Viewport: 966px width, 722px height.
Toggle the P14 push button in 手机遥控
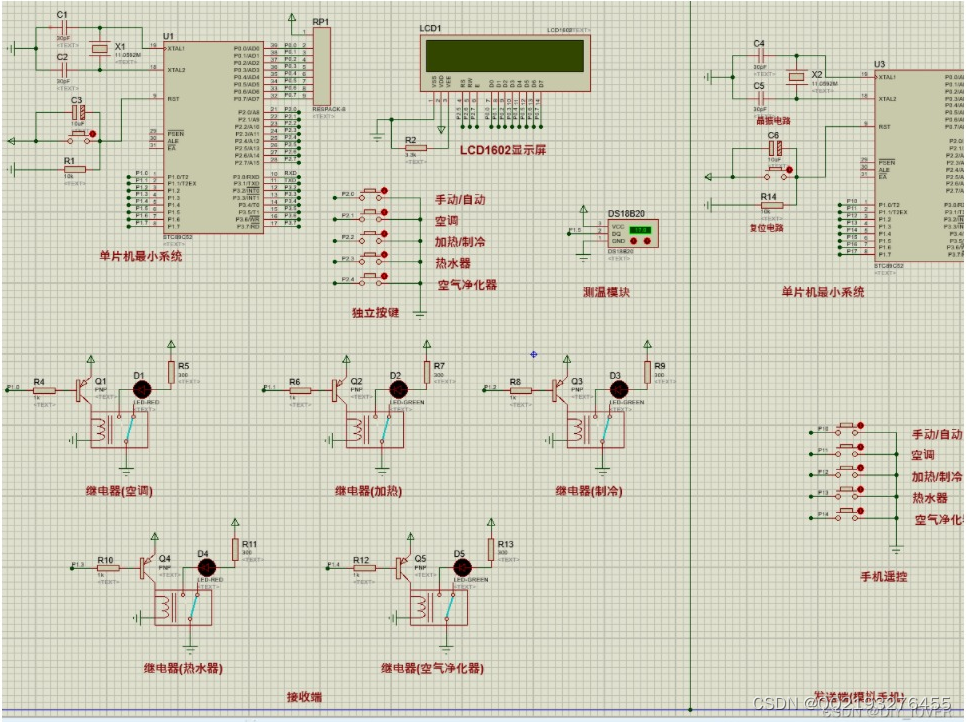(x=850, y=515)
